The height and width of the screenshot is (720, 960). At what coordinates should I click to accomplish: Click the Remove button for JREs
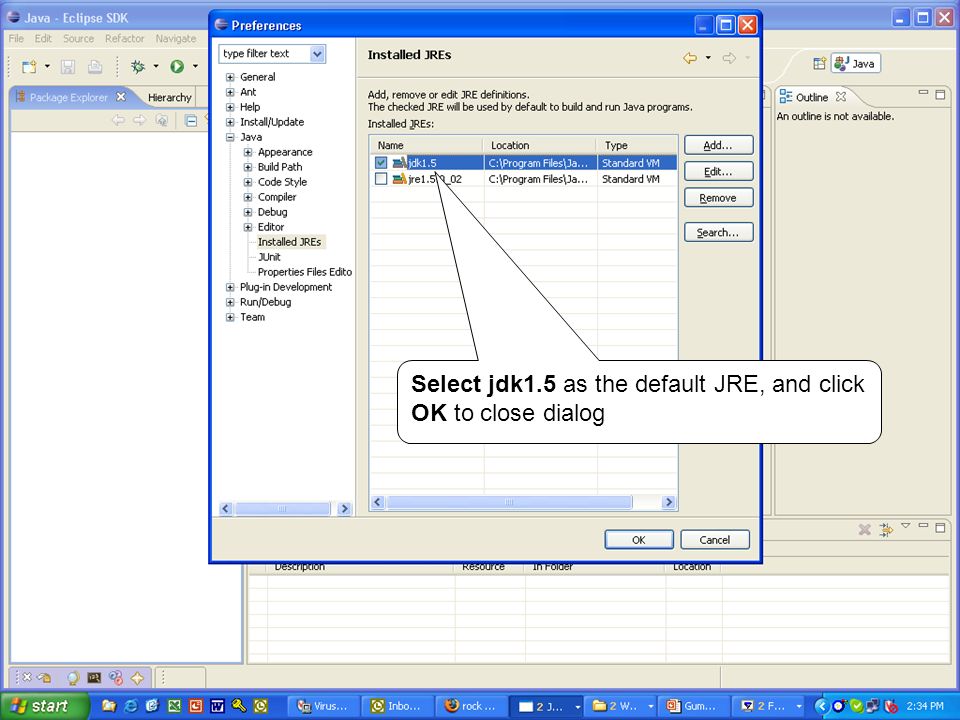coord(718,198)
